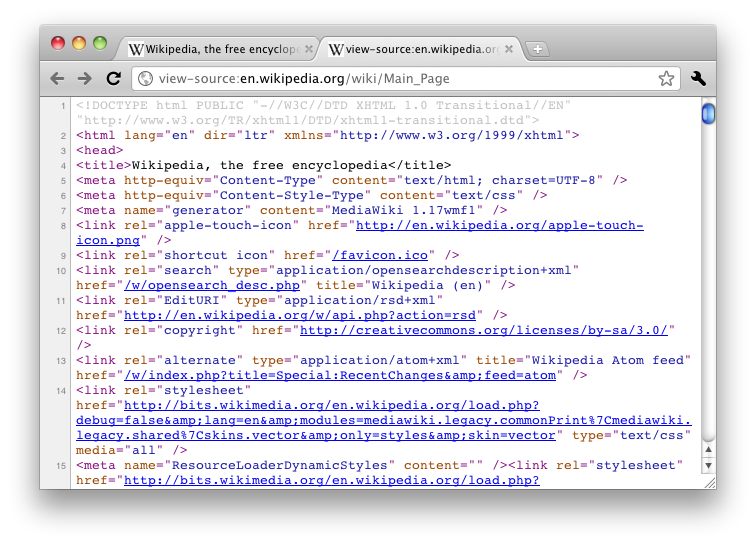This screenshot has height=544, width=756.
Task: Open the /favicon.ico link
Action: click(x=380, y=255)
